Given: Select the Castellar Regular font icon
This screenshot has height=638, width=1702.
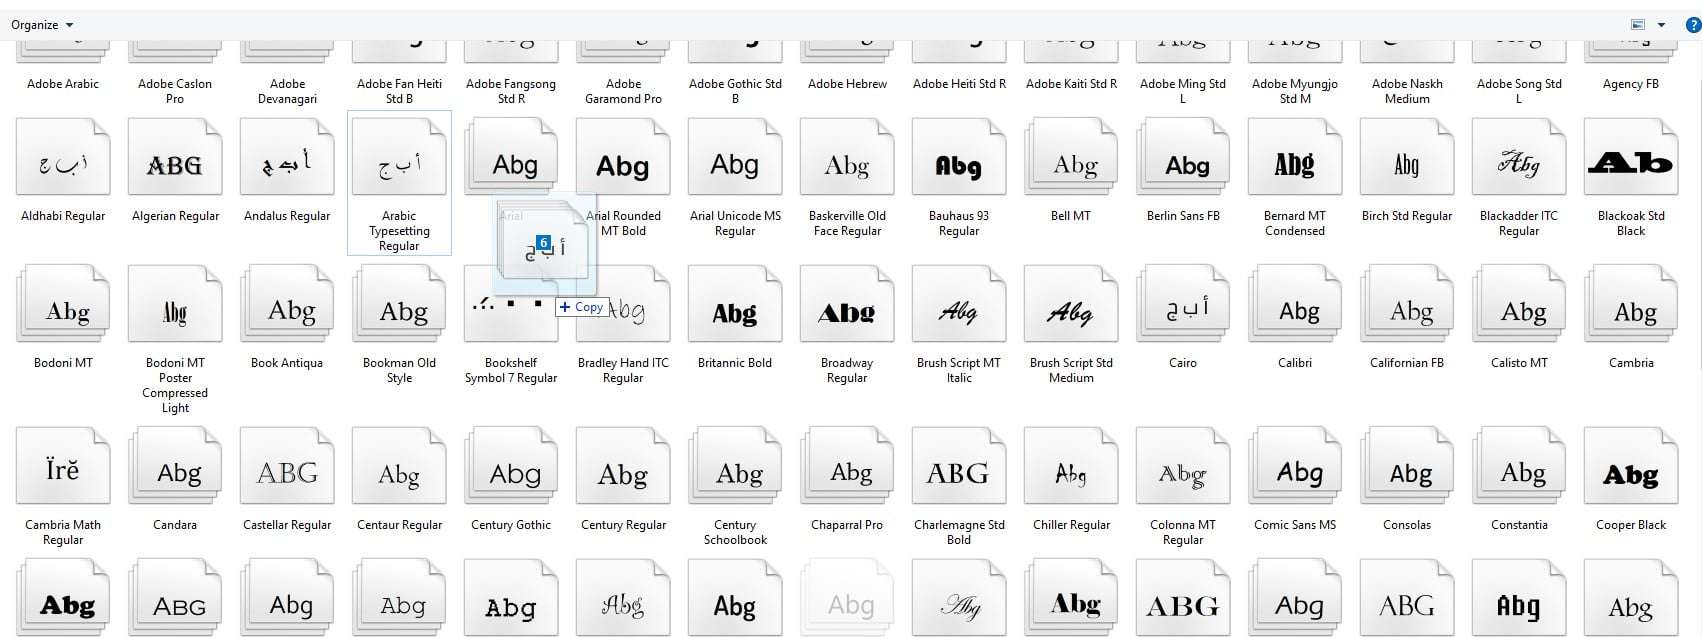Looking at the screenshot, I should [x=287, y=466].
